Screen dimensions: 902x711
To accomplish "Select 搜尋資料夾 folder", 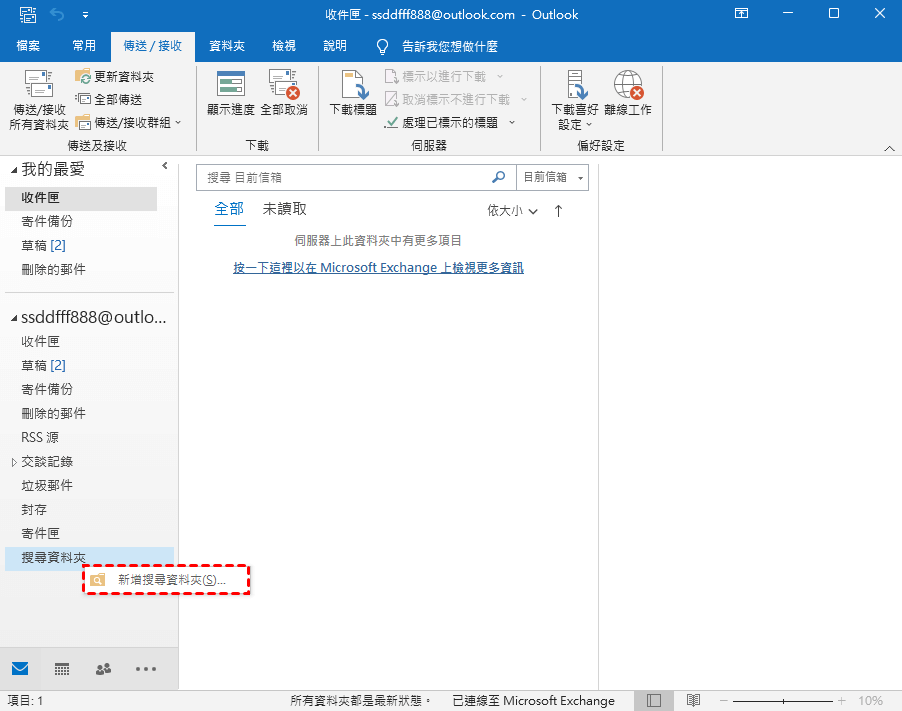I will click(89, 558).
